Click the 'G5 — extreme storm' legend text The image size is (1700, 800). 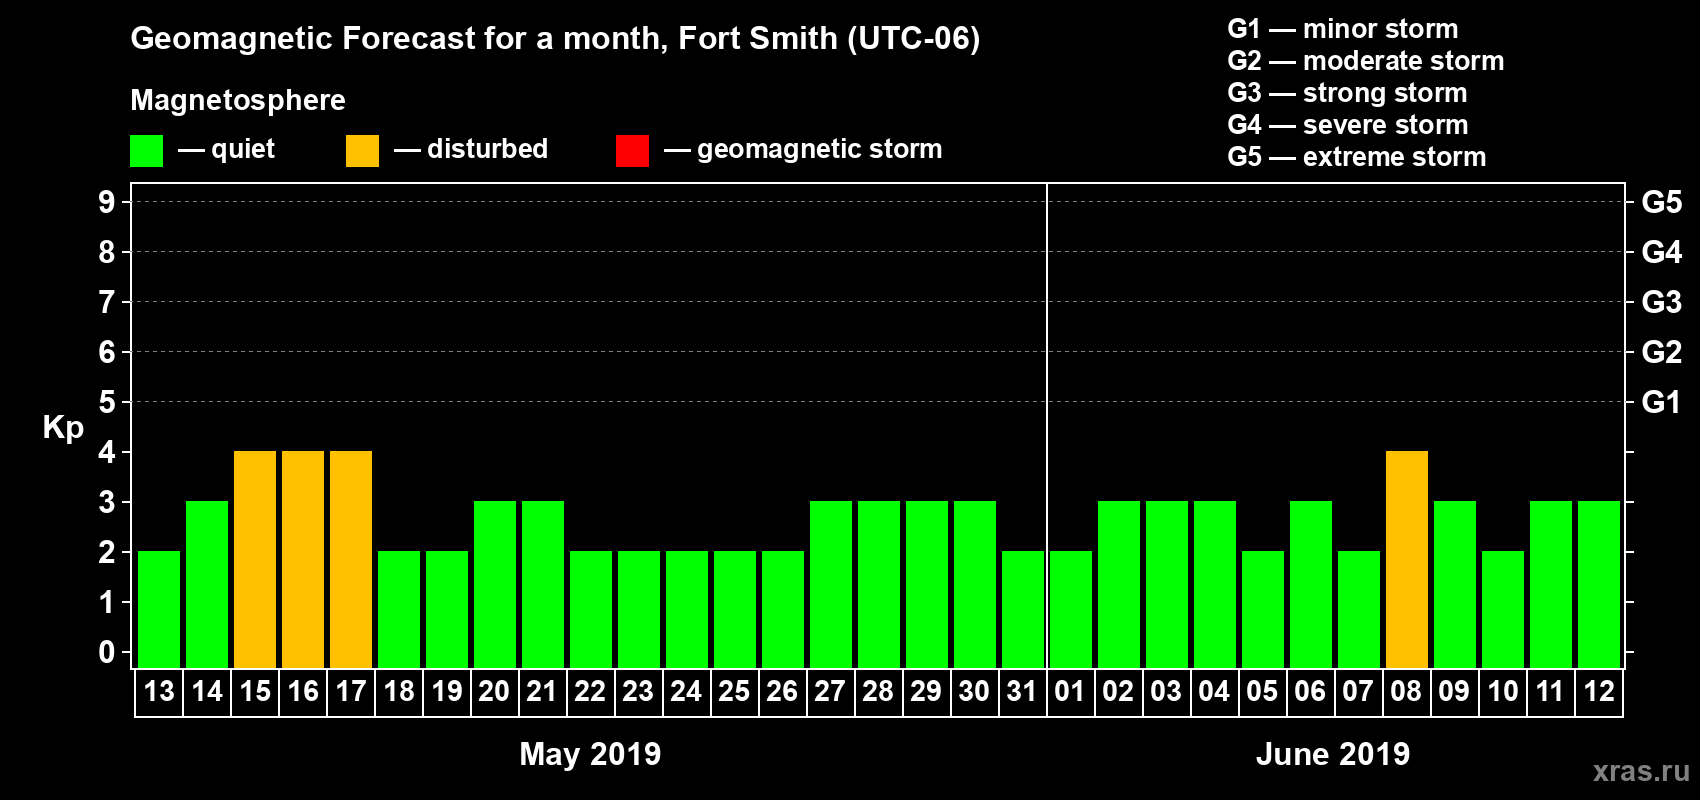(x=1357, y=157)
